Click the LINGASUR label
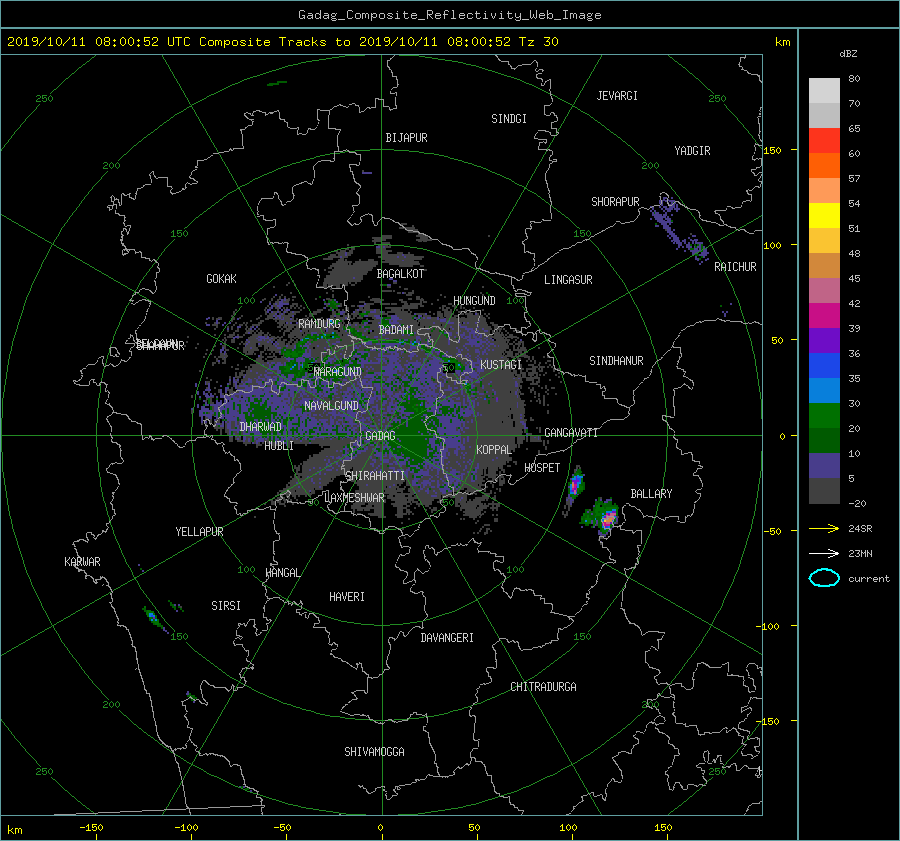 click(x=568, y=280)
